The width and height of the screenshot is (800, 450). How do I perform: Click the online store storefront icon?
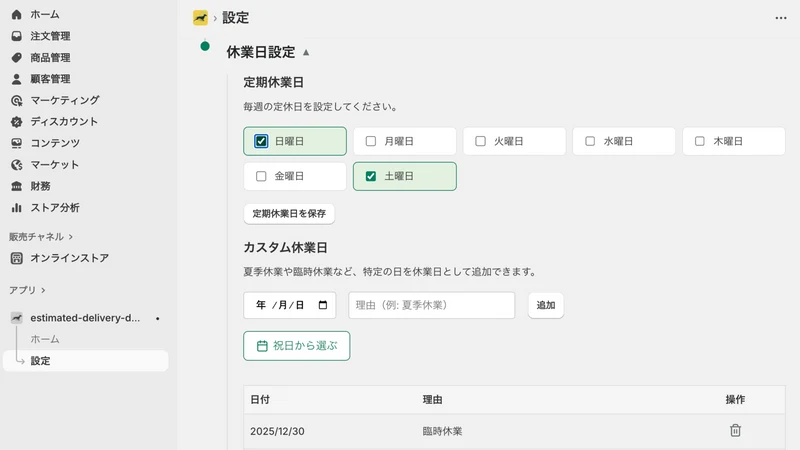coord(16,258)
